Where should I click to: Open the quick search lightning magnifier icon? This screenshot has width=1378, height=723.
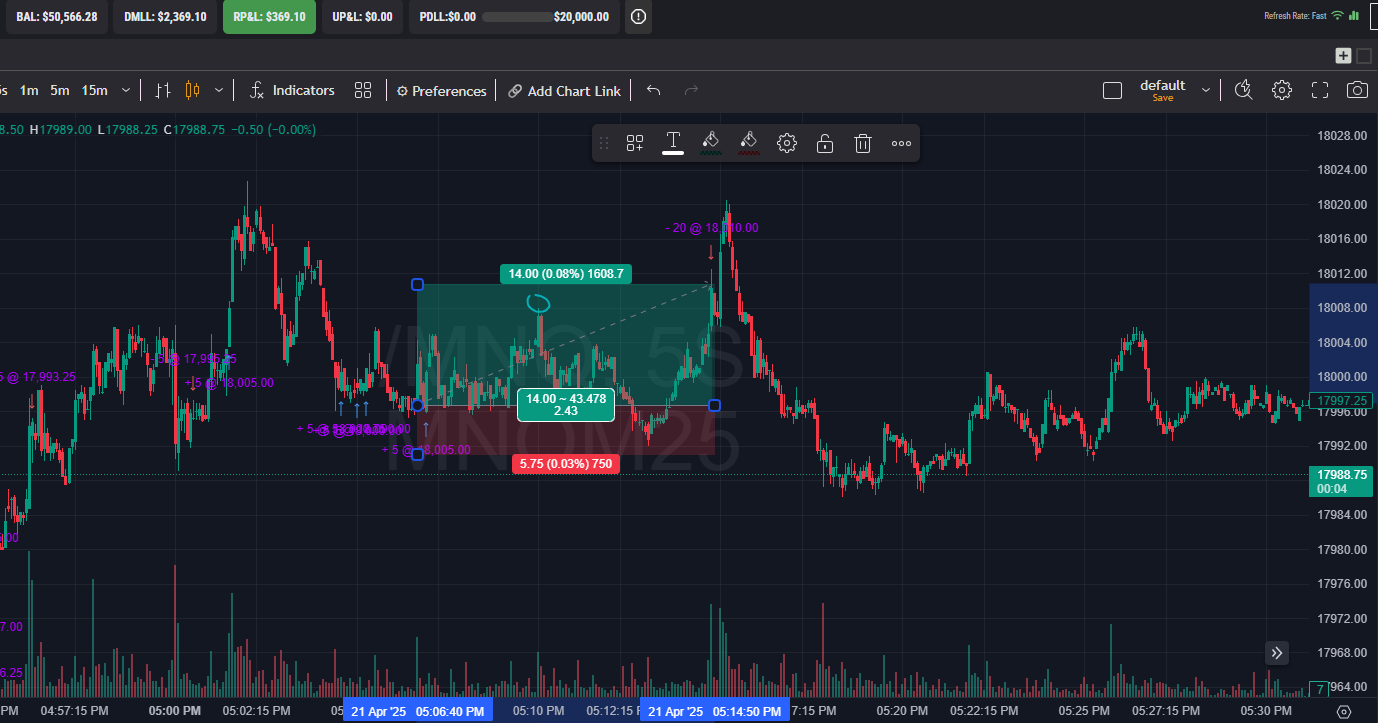(1243, 90)
